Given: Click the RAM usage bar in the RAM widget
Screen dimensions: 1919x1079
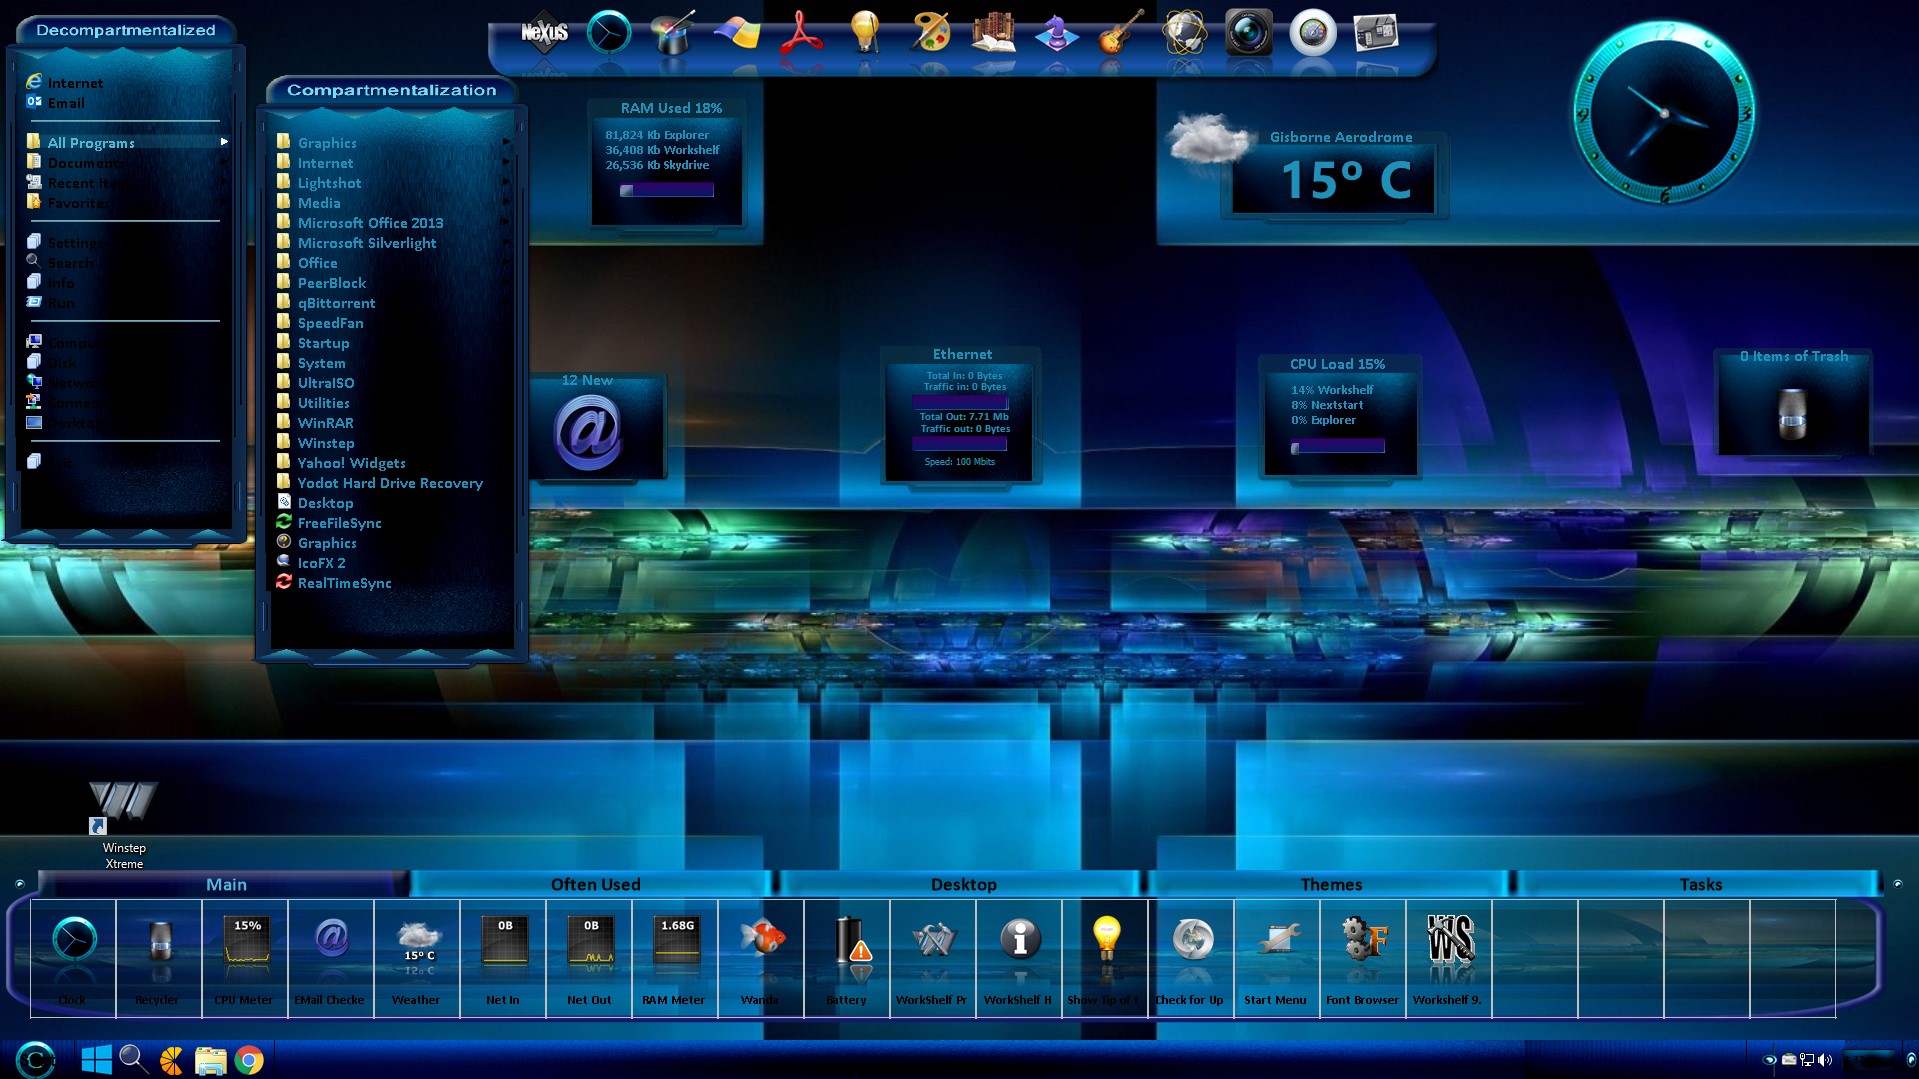Looking at the screenshot, I should (666, 190).
